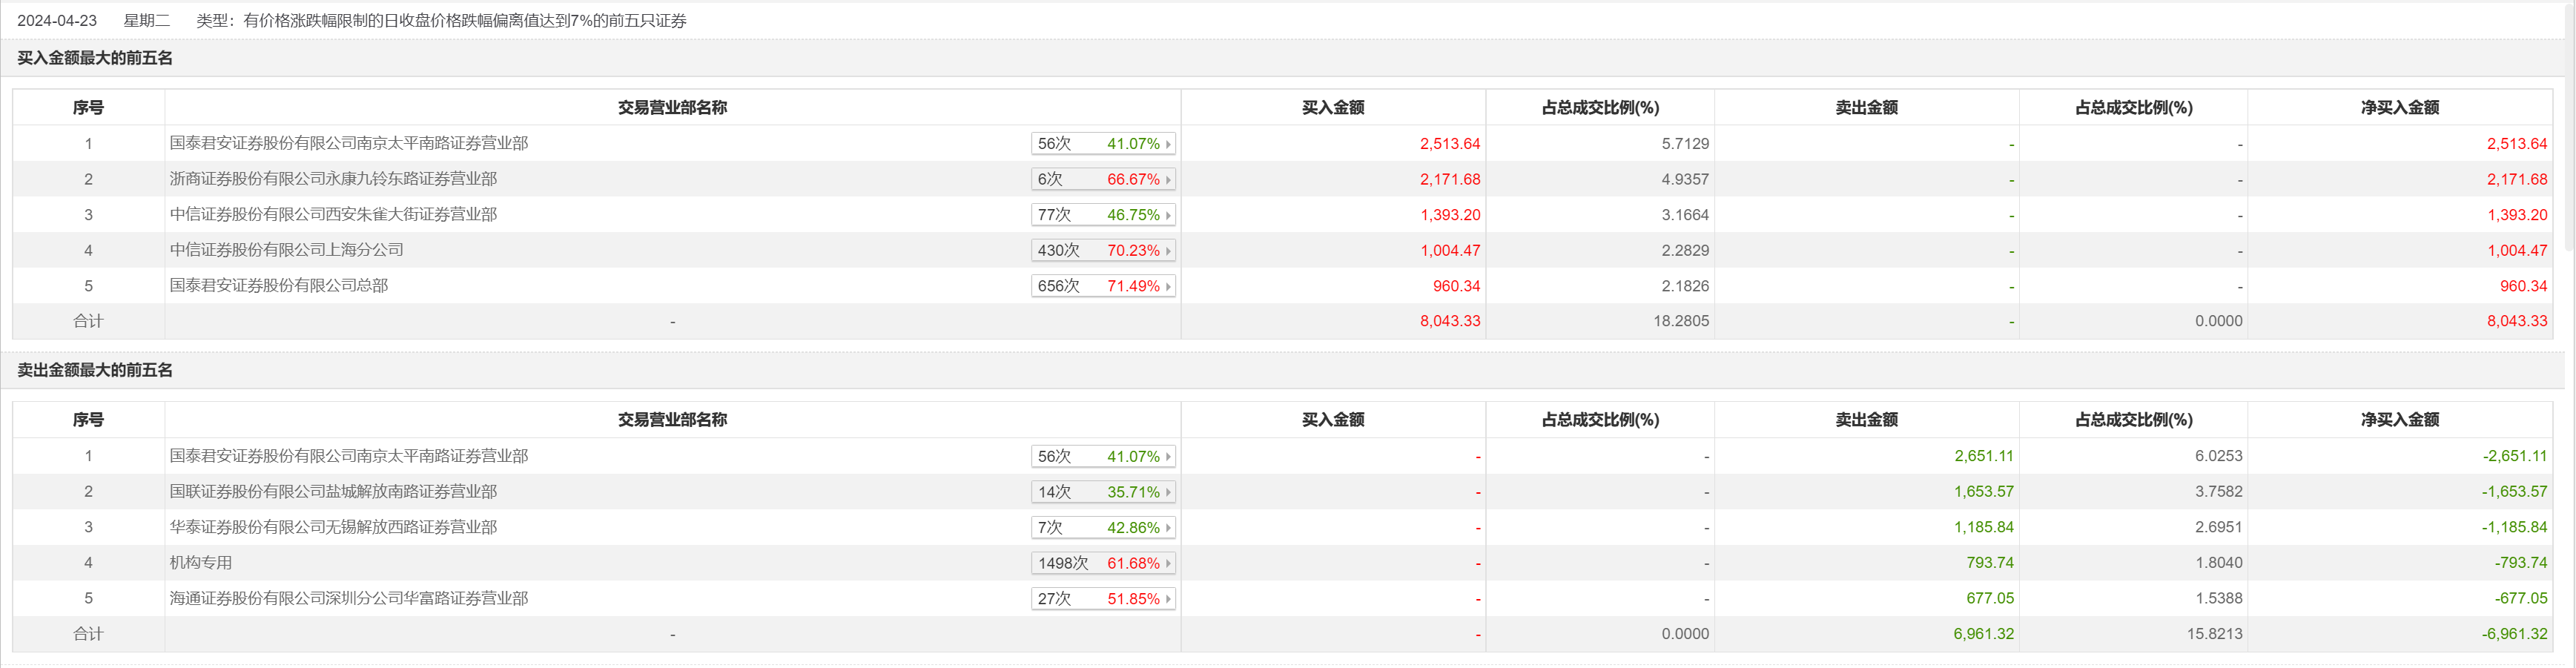The image size is (2576, 668).
Task: Open 海通证券深圳分公司华富路证券营业部 link
Action: (x=349, y=598)
